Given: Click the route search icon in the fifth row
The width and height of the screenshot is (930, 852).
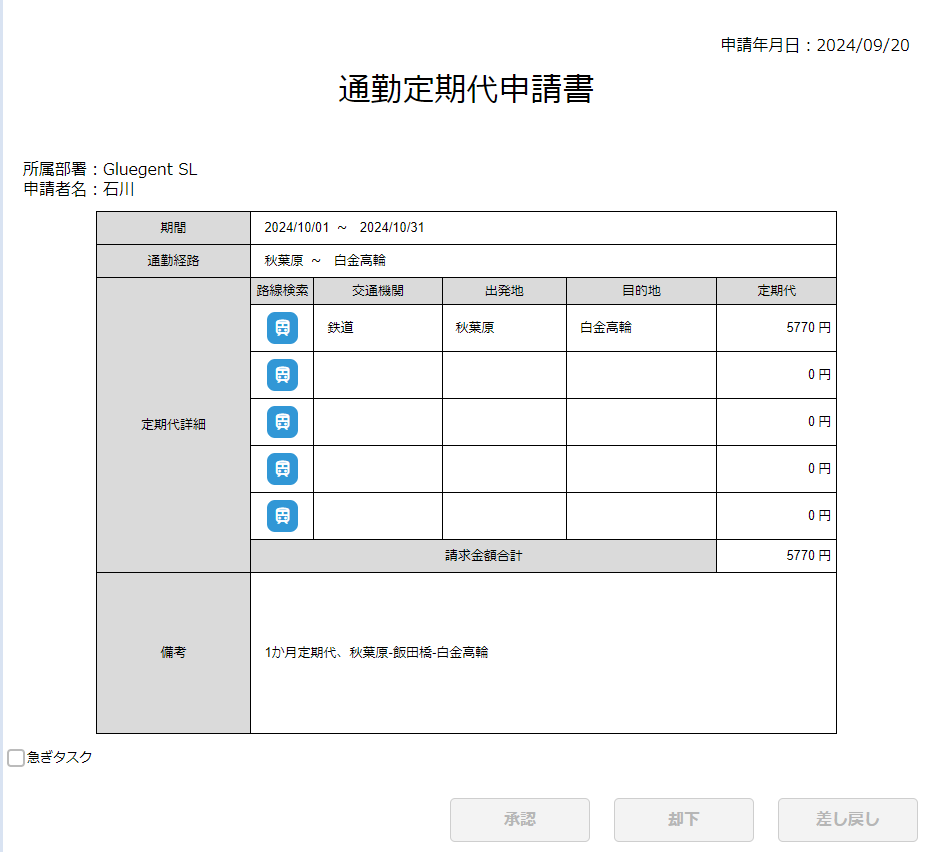Looking at the screenshot, I should 282,515.
